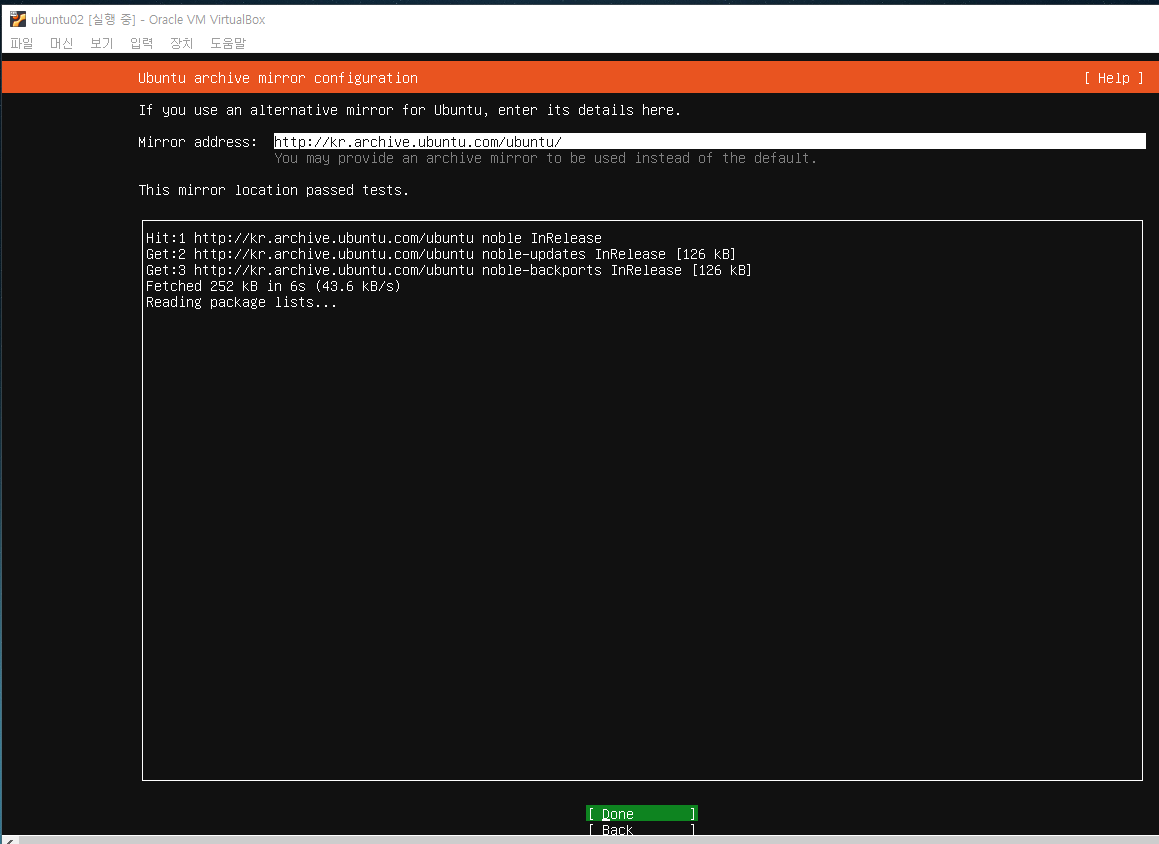Open the 머신 menu

point(61,43)
